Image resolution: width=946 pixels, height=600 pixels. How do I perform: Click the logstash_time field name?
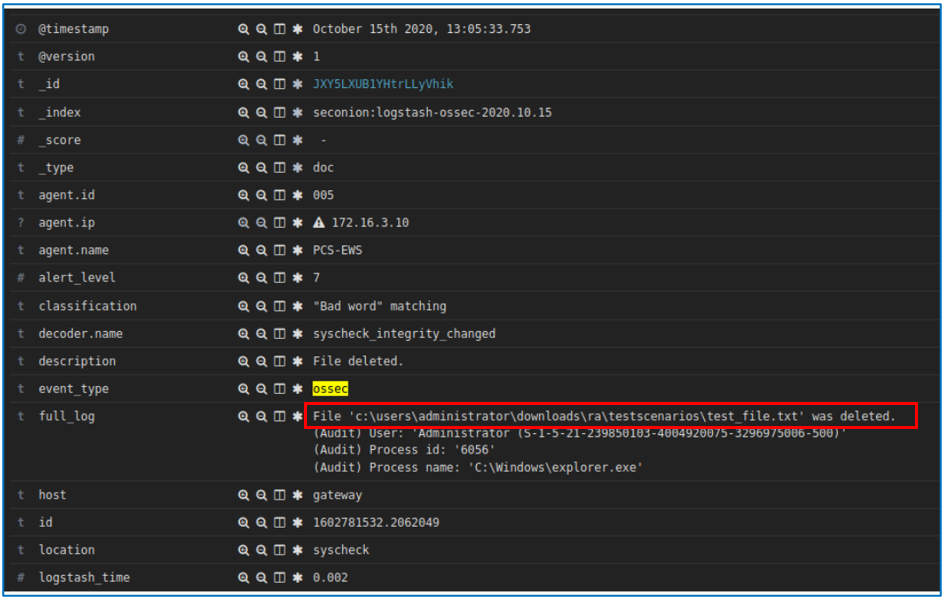[84, 578]
